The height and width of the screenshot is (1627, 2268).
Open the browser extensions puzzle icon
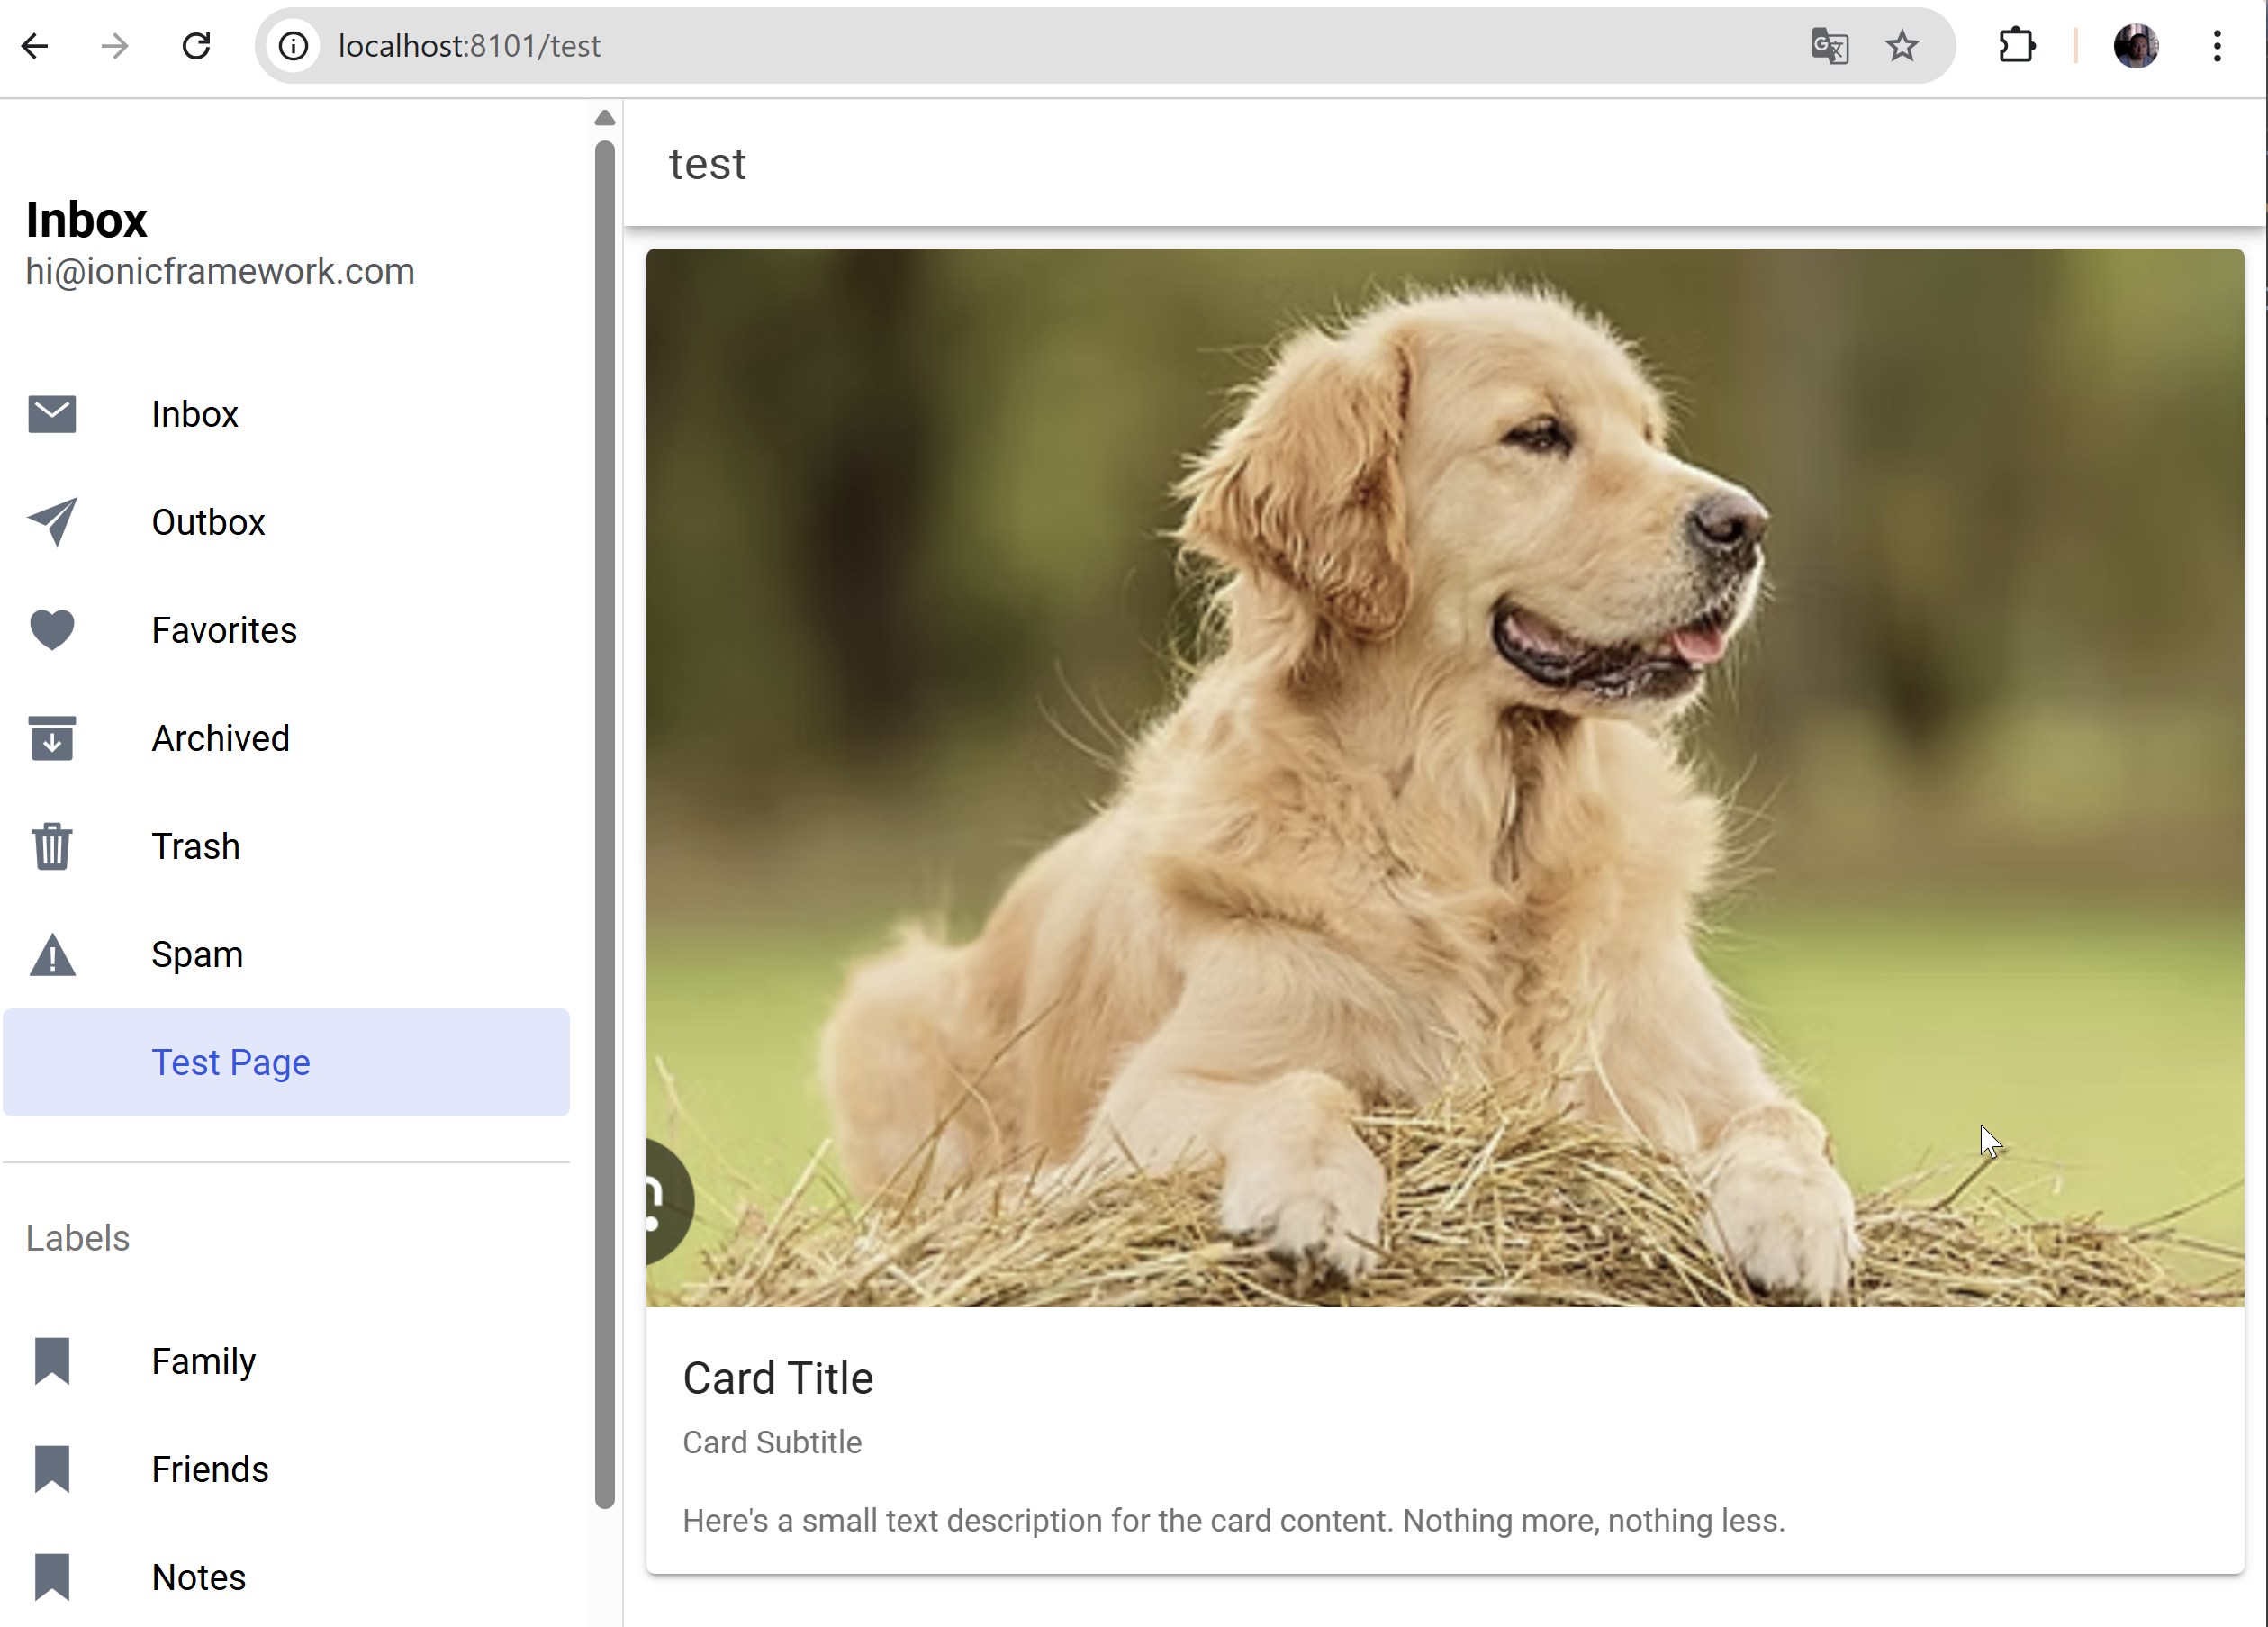click(2016, 46)
